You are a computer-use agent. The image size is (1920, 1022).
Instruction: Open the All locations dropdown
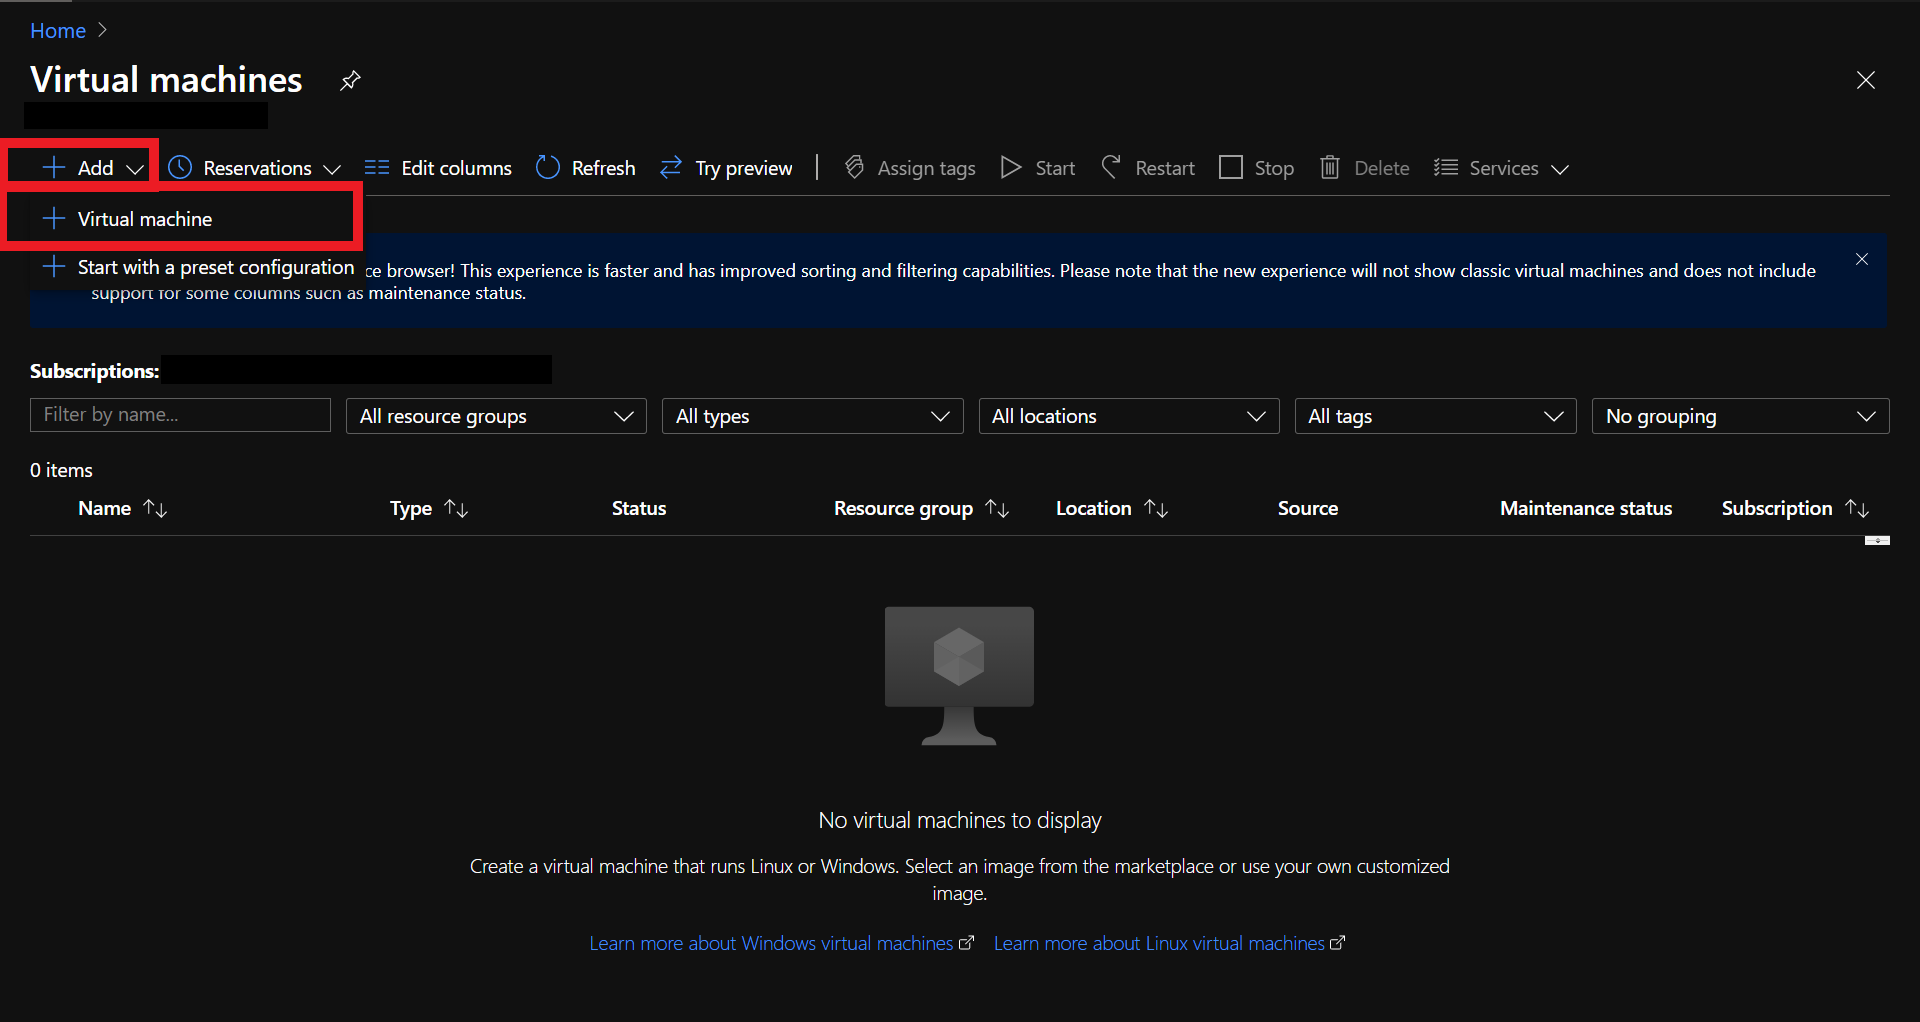[1129, 416]
